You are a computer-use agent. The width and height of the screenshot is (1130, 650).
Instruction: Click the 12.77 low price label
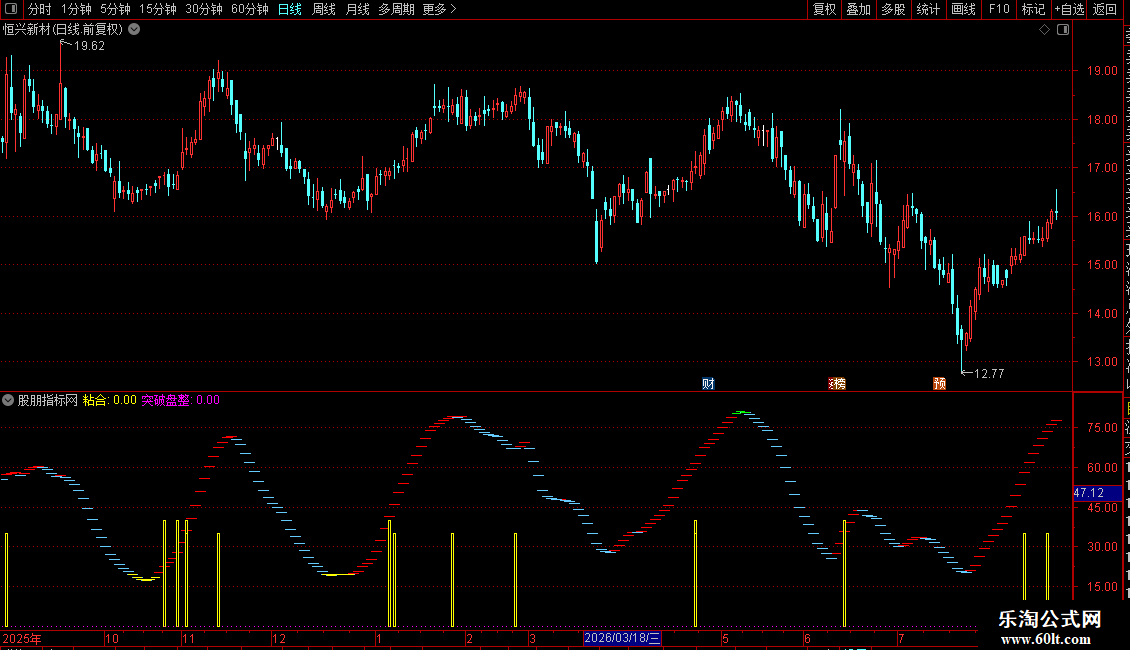click(x=989, y=373)
